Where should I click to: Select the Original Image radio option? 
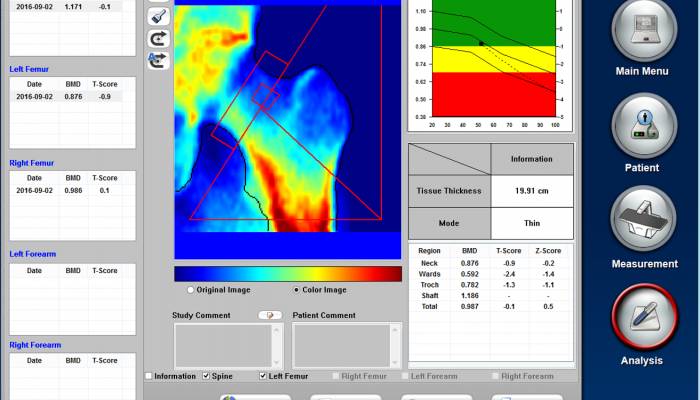point(219,290)
